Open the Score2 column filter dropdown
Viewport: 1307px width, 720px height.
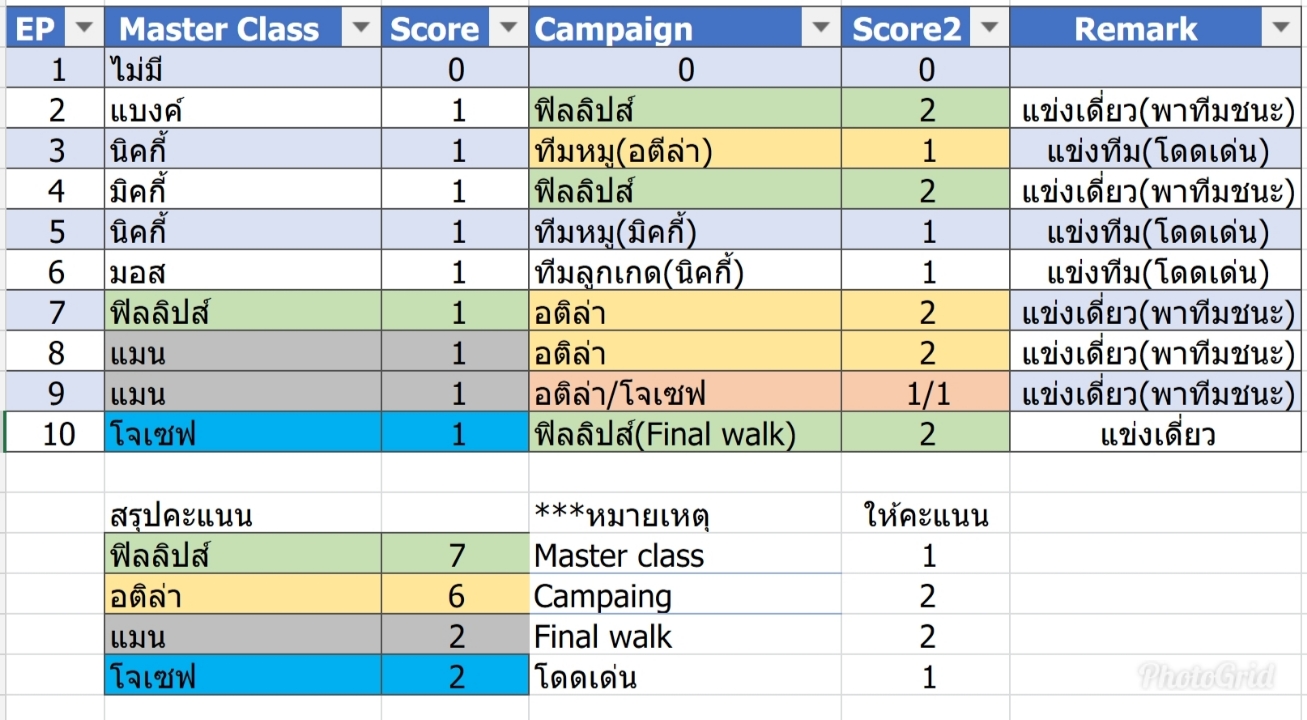tap(990, 28)
